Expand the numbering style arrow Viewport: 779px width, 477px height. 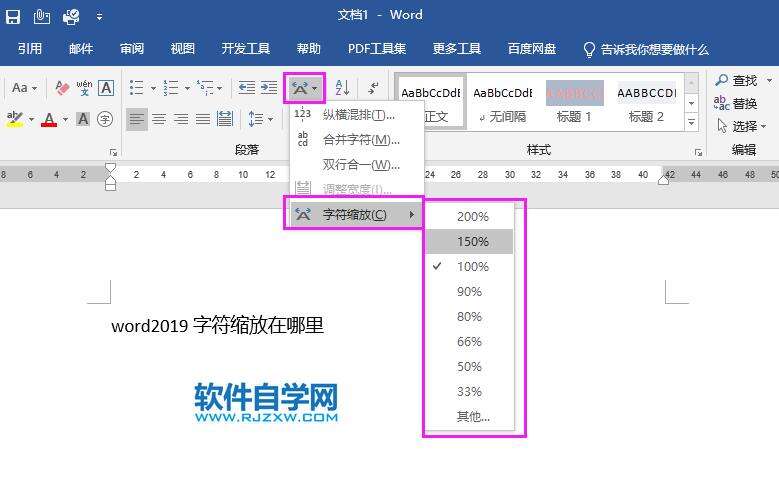tap(187, 88)
